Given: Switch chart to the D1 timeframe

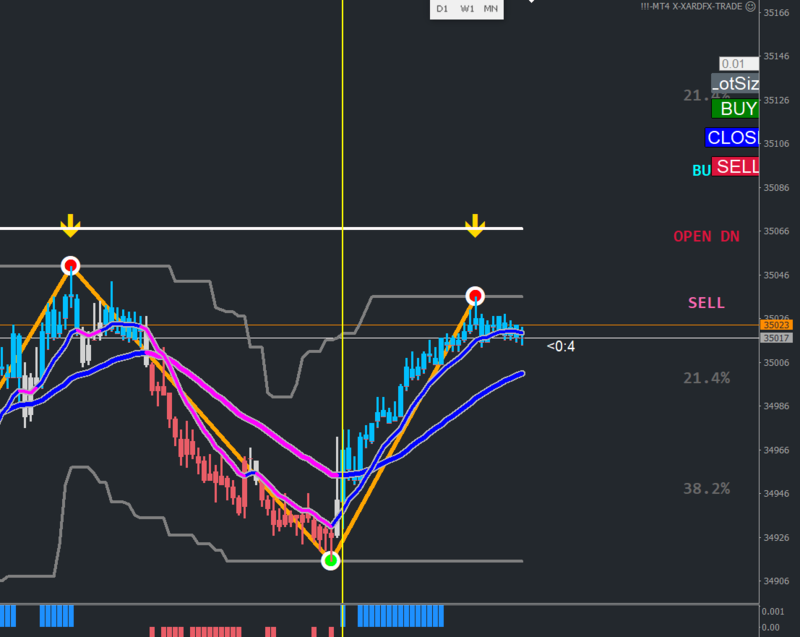Looking at the screenshot, I should point(442,9).
